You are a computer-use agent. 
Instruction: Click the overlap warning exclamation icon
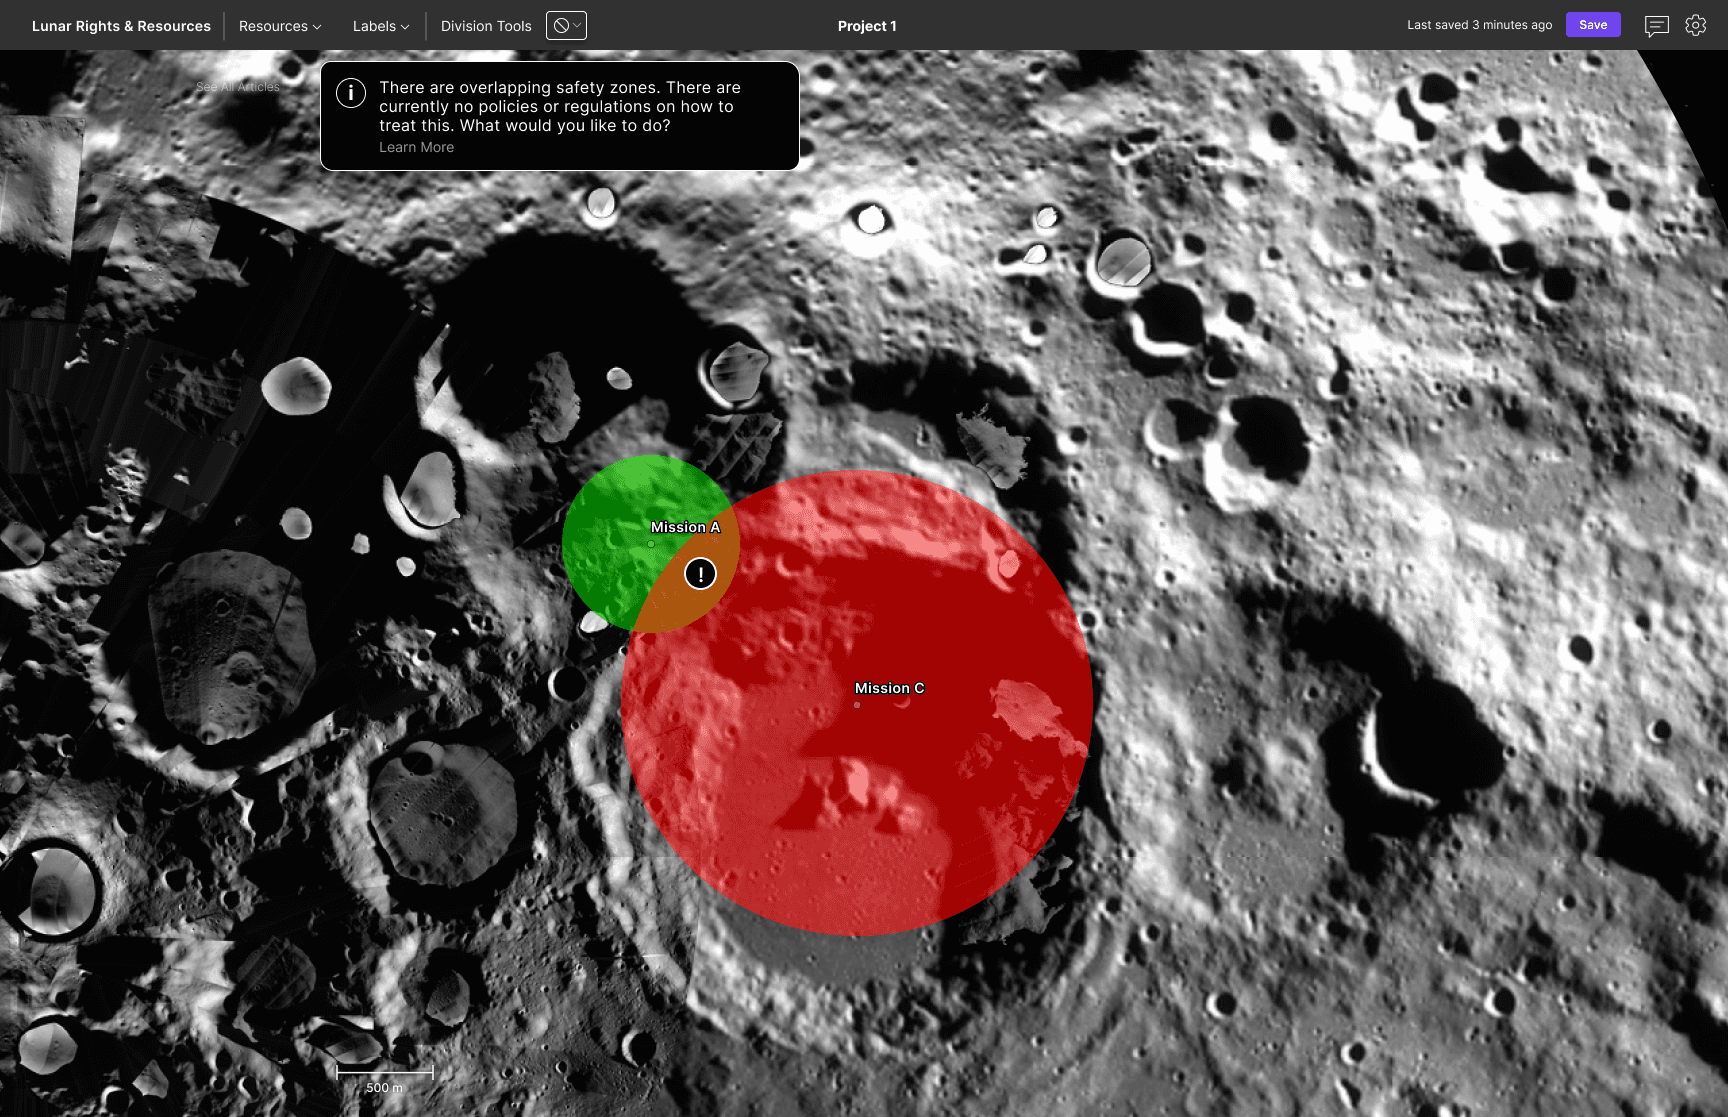click(x=700, y=574)
